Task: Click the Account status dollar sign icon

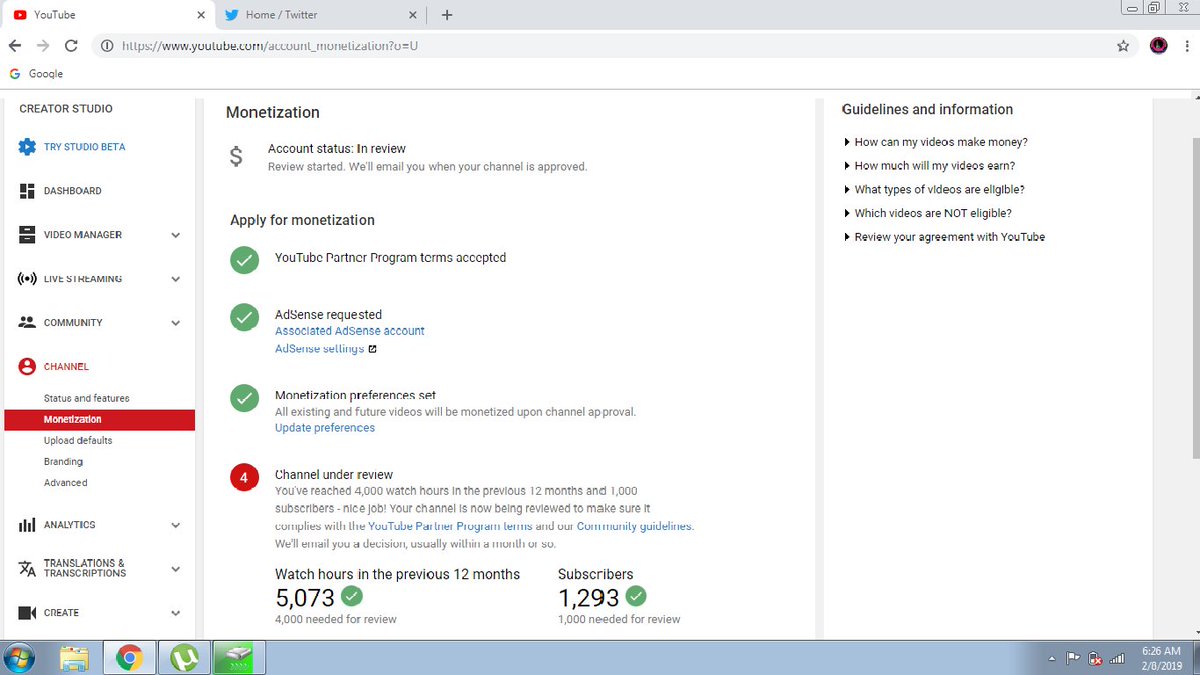Action: 236,157
